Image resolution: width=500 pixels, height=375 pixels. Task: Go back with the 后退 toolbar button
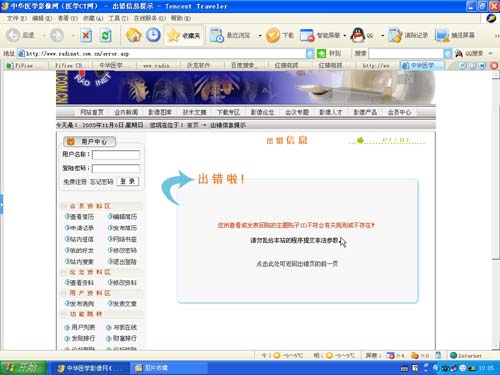[x=20, y=35]
